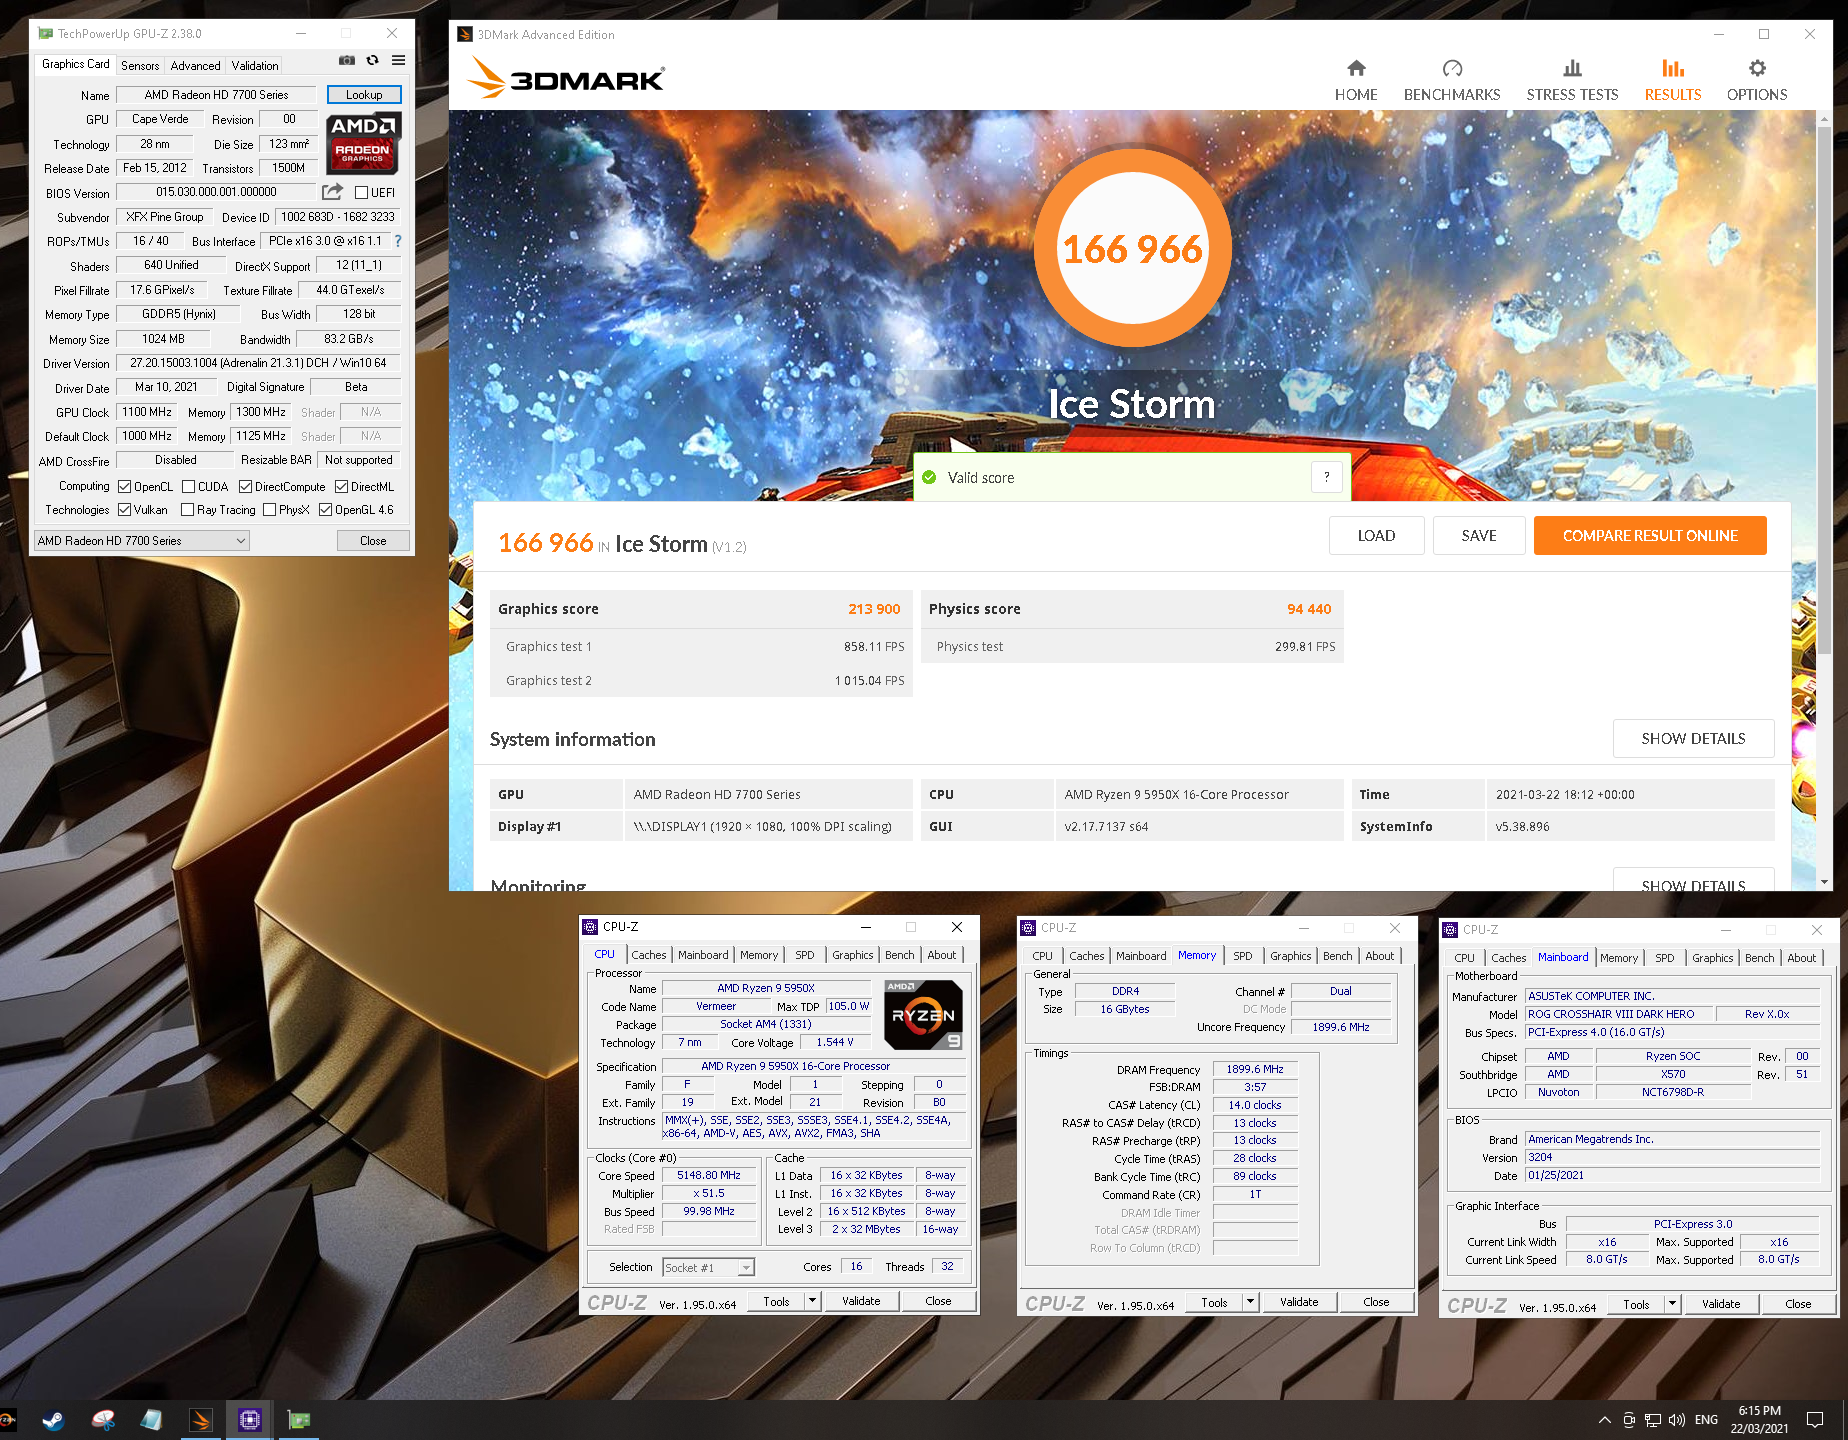Click the LOAD button in 3DMark
Image resolution: width=1848 pixels, height=1440 pixels.
click(1376, 535)
